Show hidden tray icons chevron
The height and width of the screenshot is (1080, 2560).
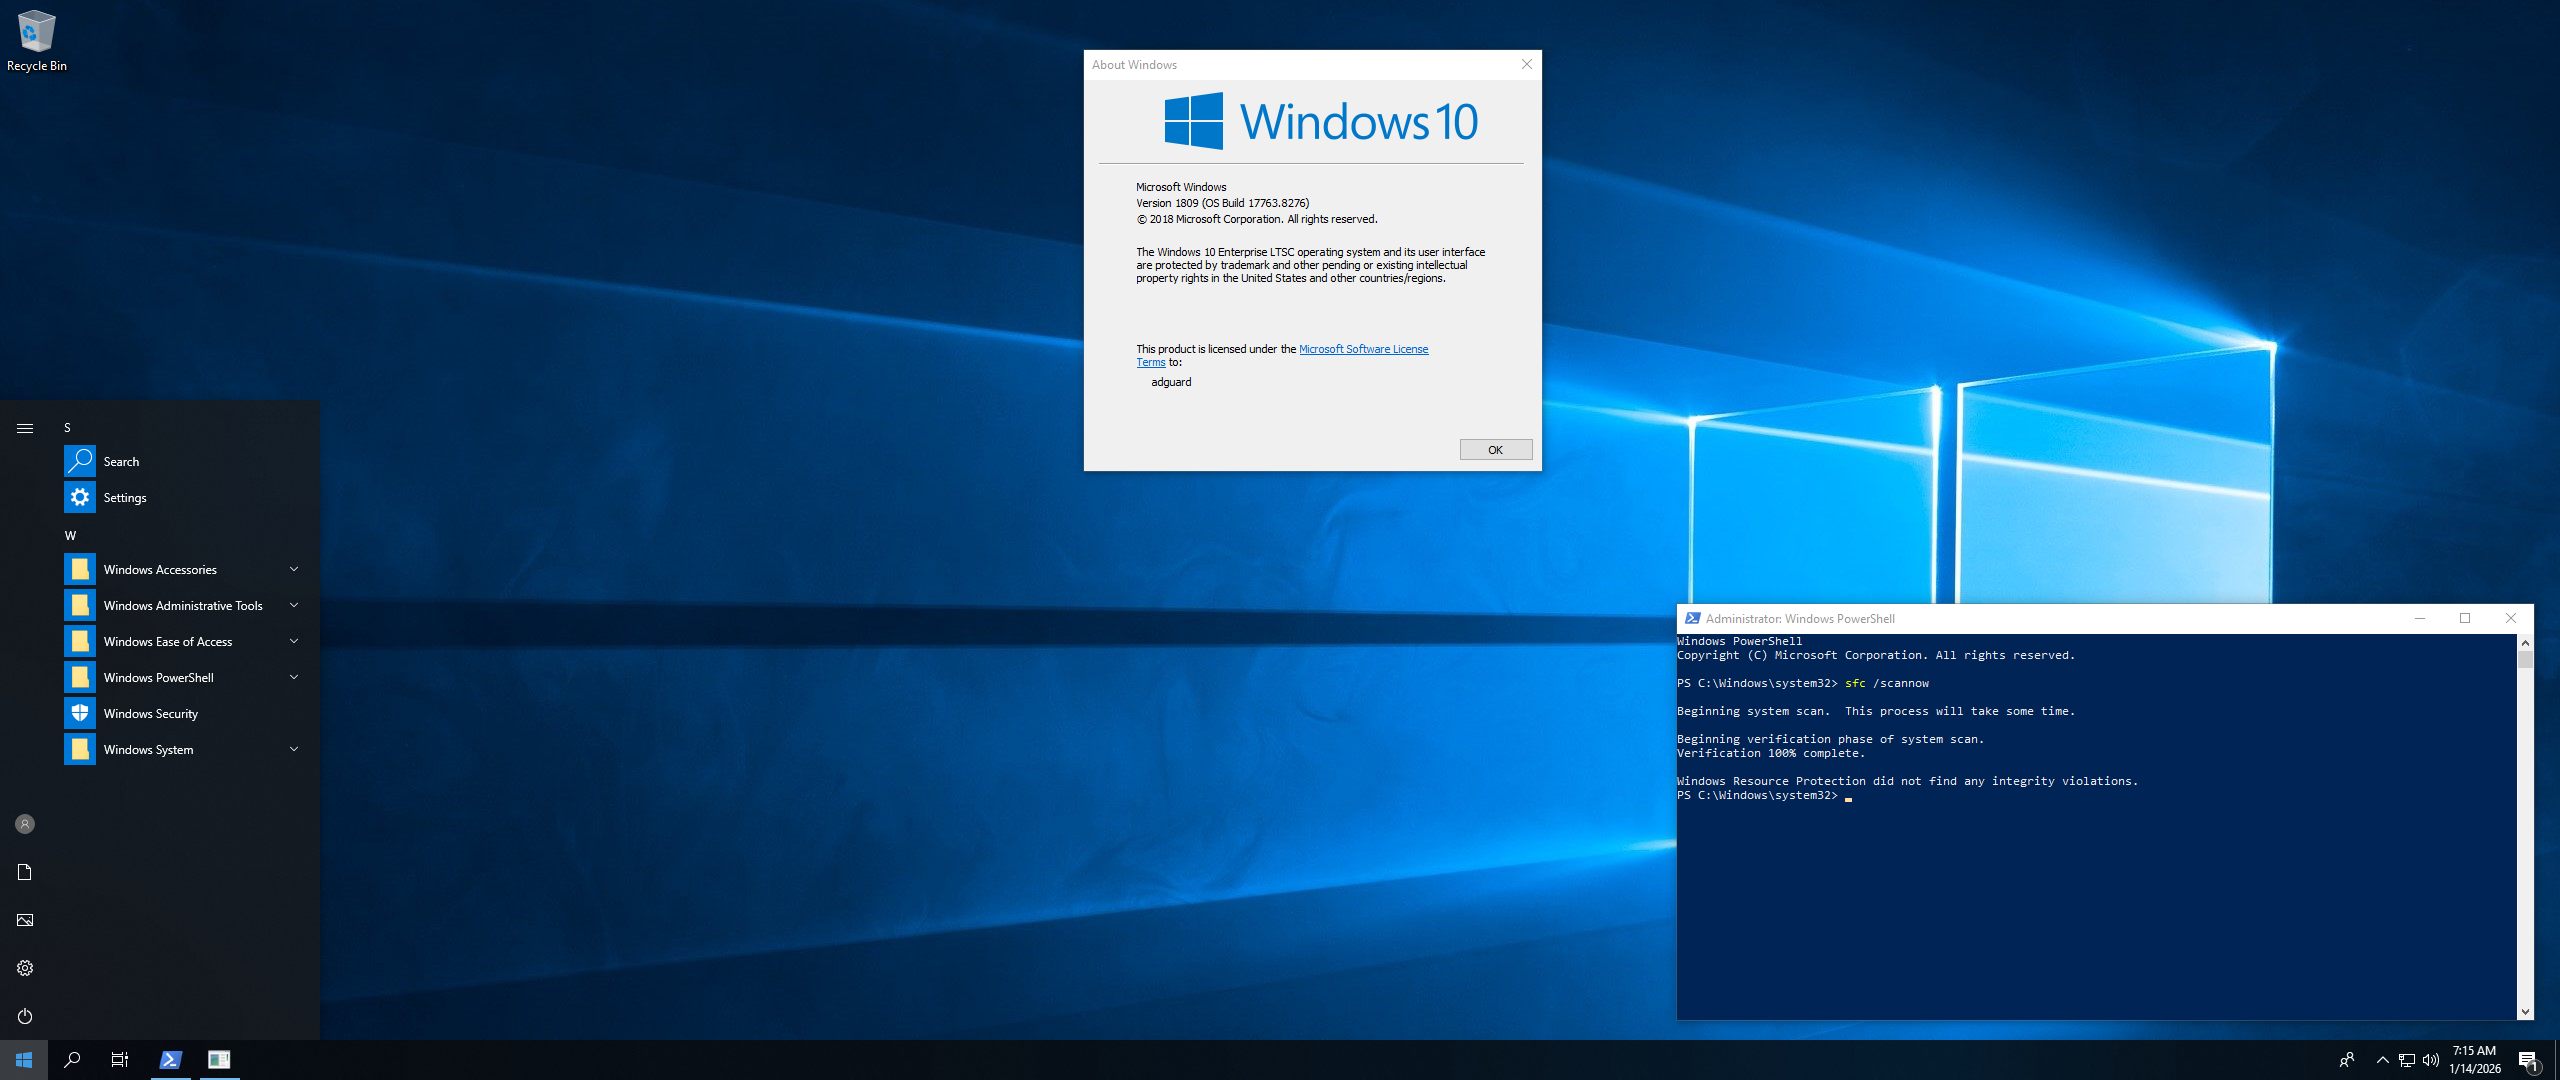tap(2382, 1061)
